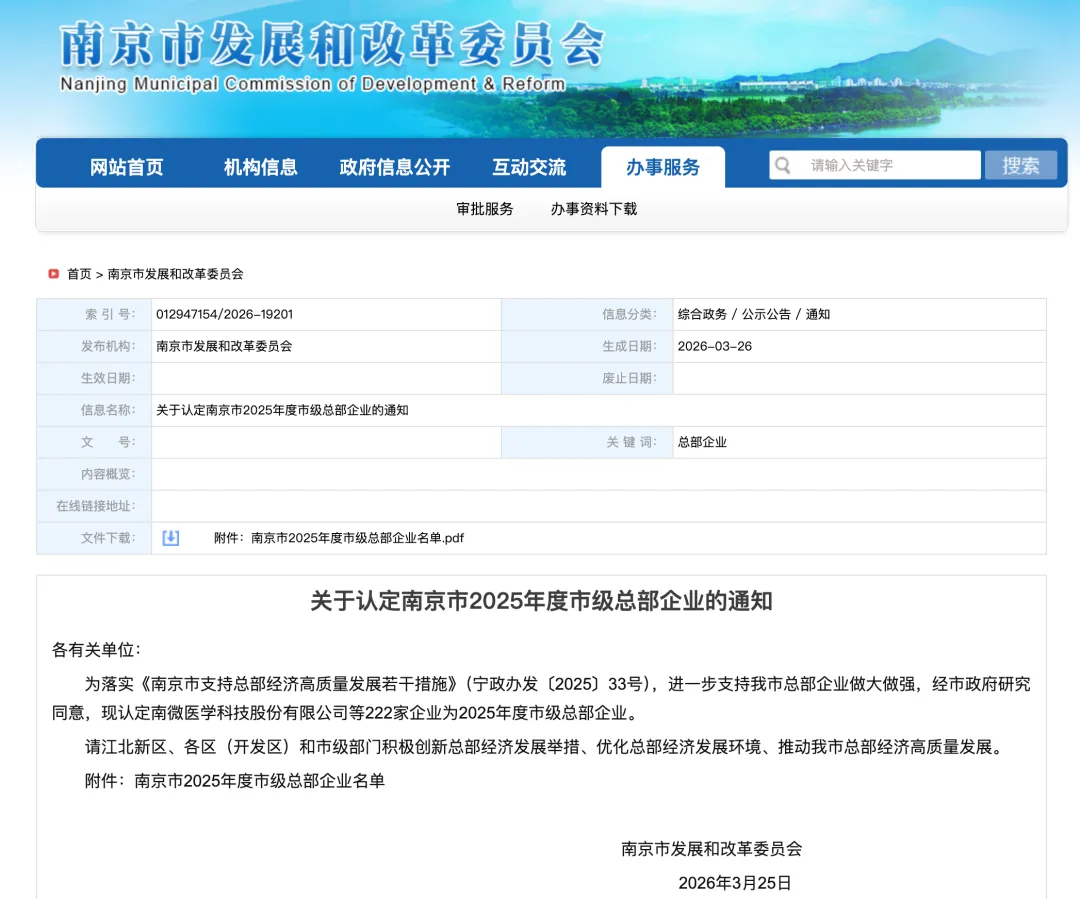Select the keyword value 总部企业
1080x899 pixels.
(x=703, y=442)
